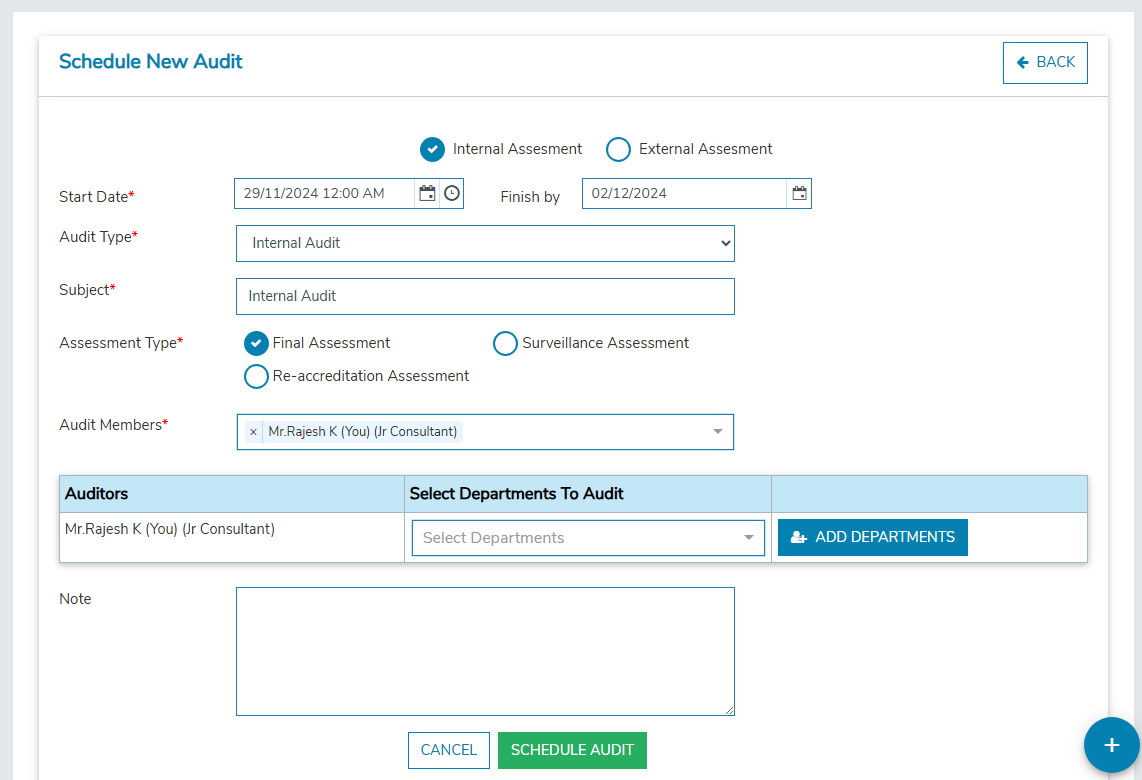Open the Finish by calendar picker icon
This screenshot has width=1142, height=780.
coord(799,193)
